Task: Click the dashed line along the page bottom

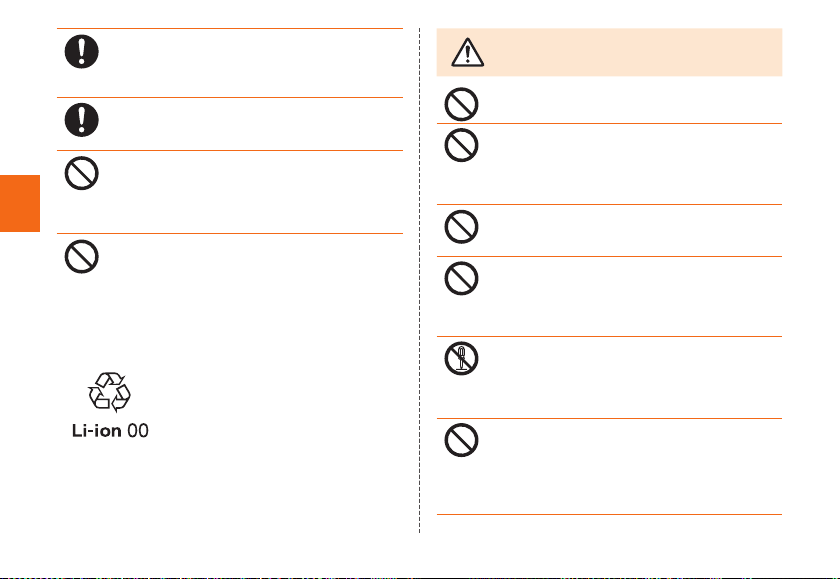Action: click(x=420, y=577)
